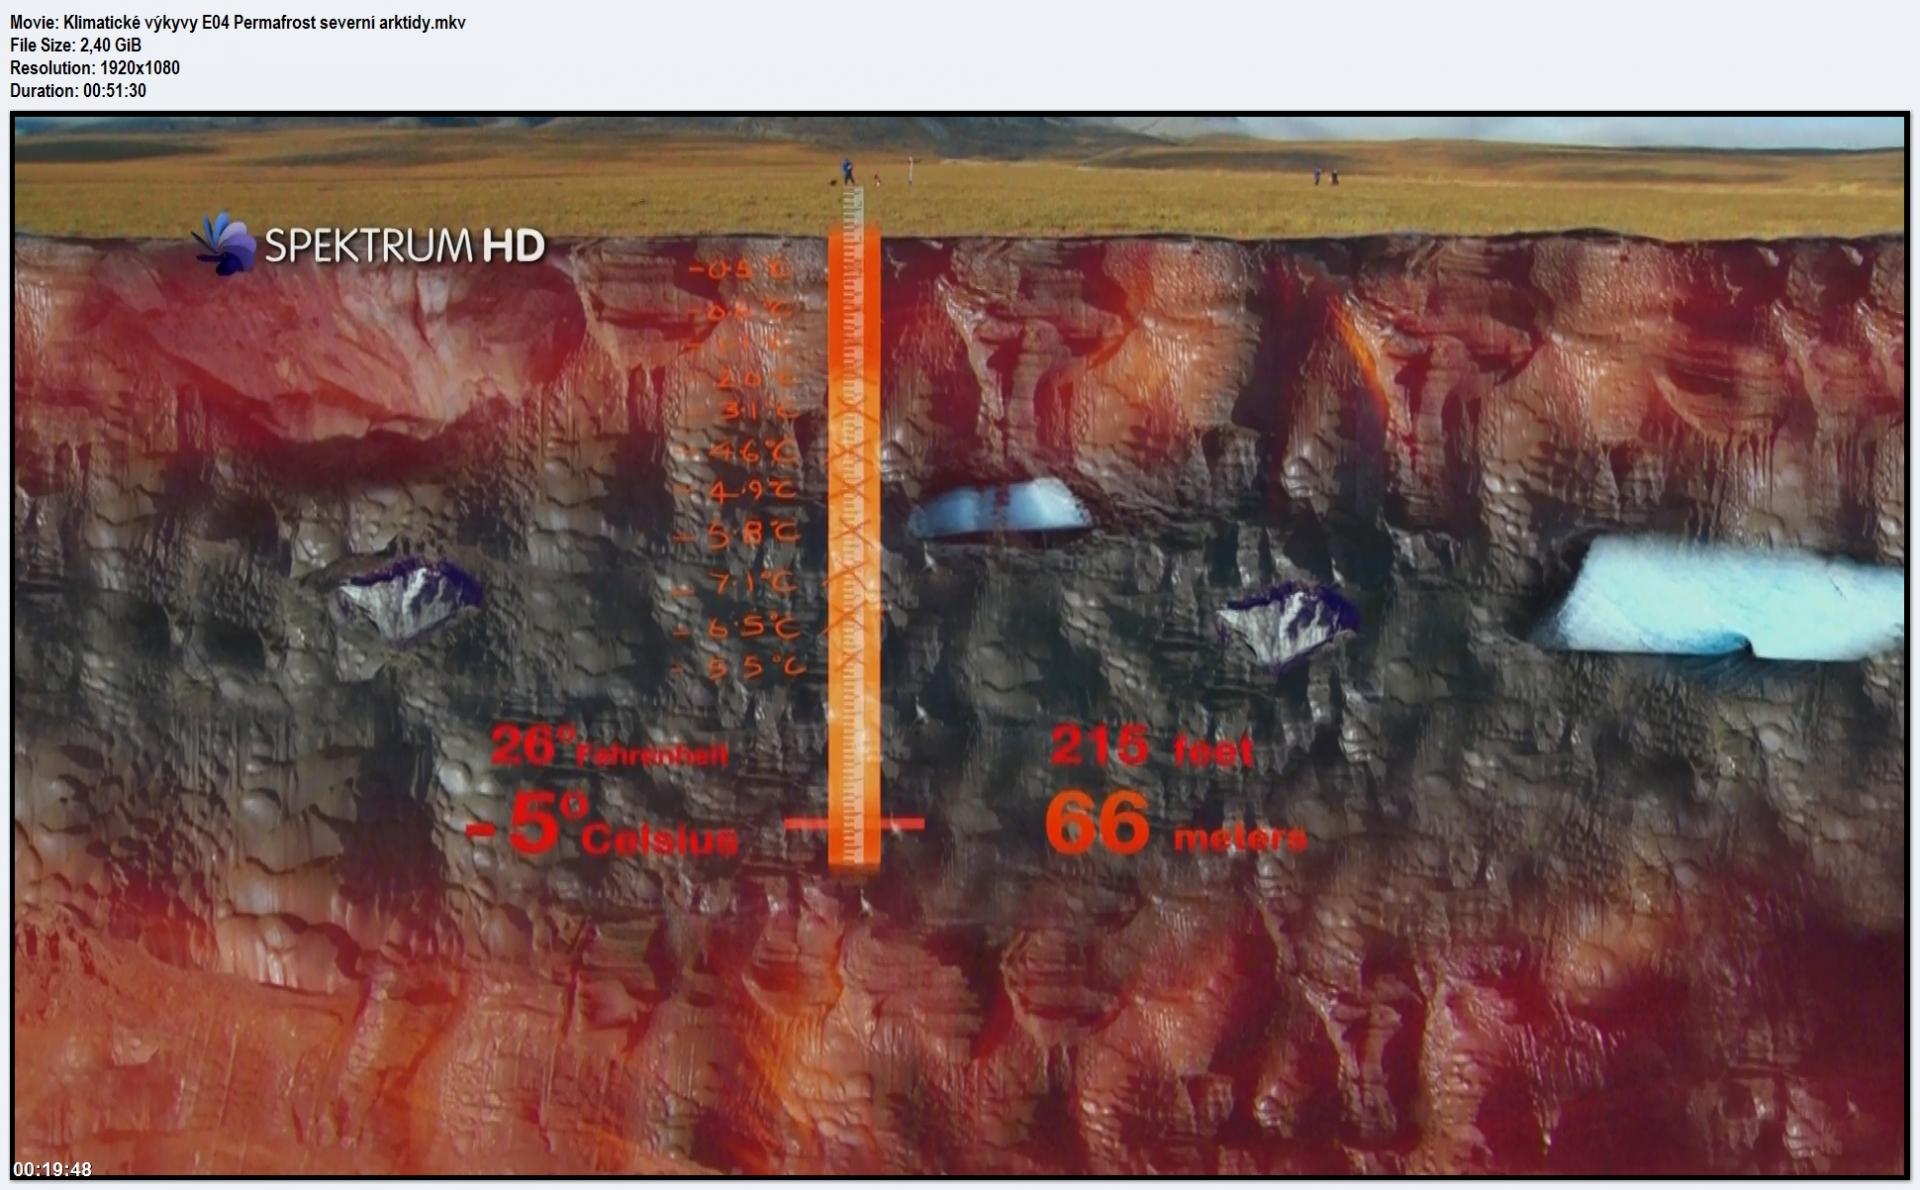The image size is (1920, 1190).
Task: Click the person in blue above borehole
Action: (848, 171)
